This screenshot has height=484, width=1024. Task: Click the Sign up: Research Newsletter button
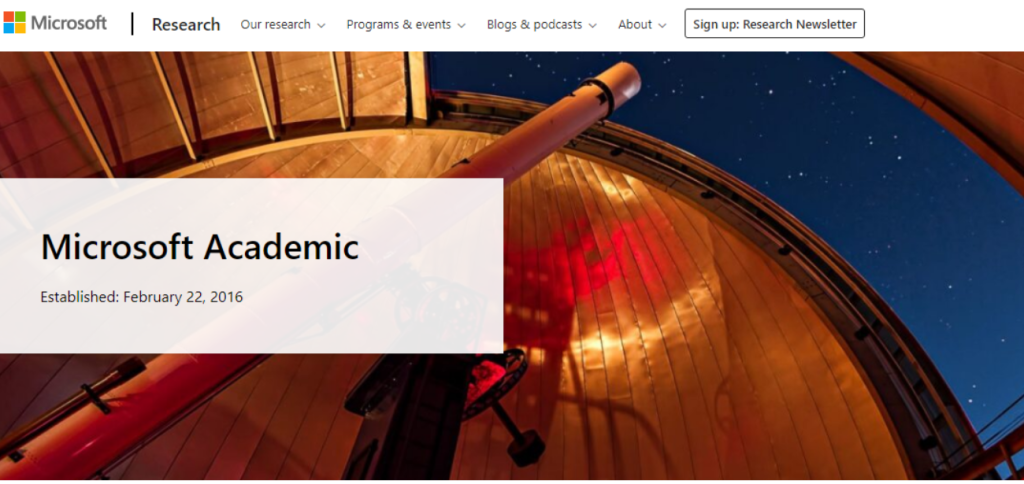click(775, 24)
